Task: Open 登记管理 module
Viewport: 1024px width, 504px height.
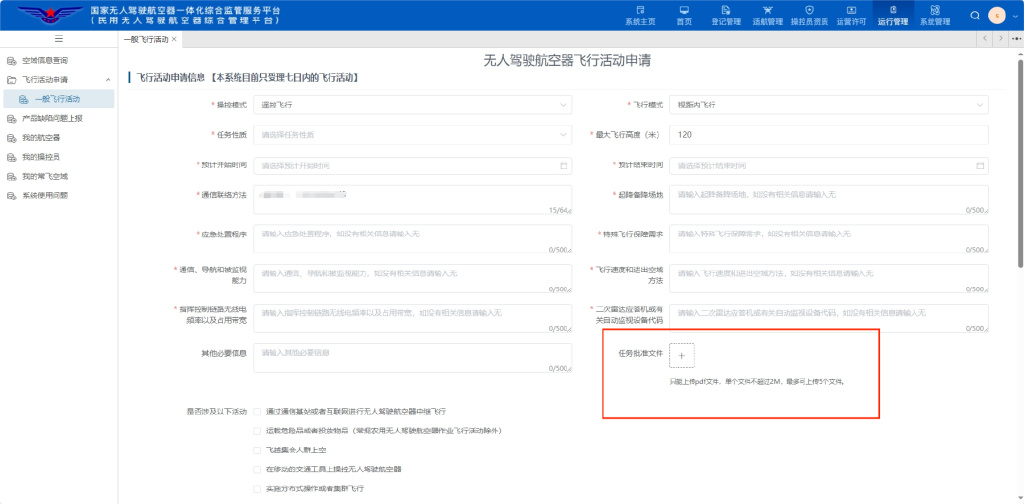Action: (726, 15)
